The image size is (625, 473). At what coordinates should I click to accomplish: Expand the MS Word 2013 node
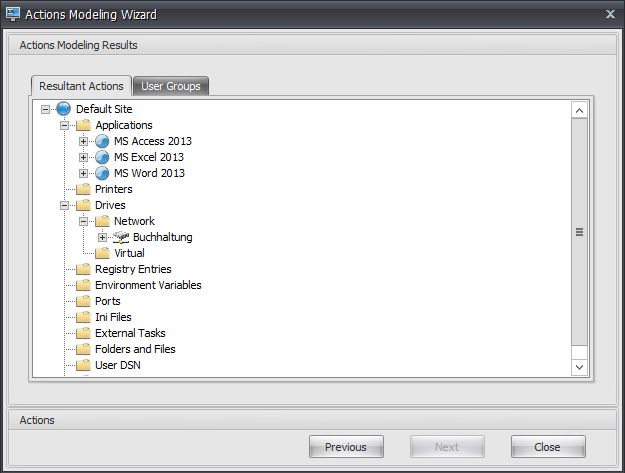coord(83,173)
